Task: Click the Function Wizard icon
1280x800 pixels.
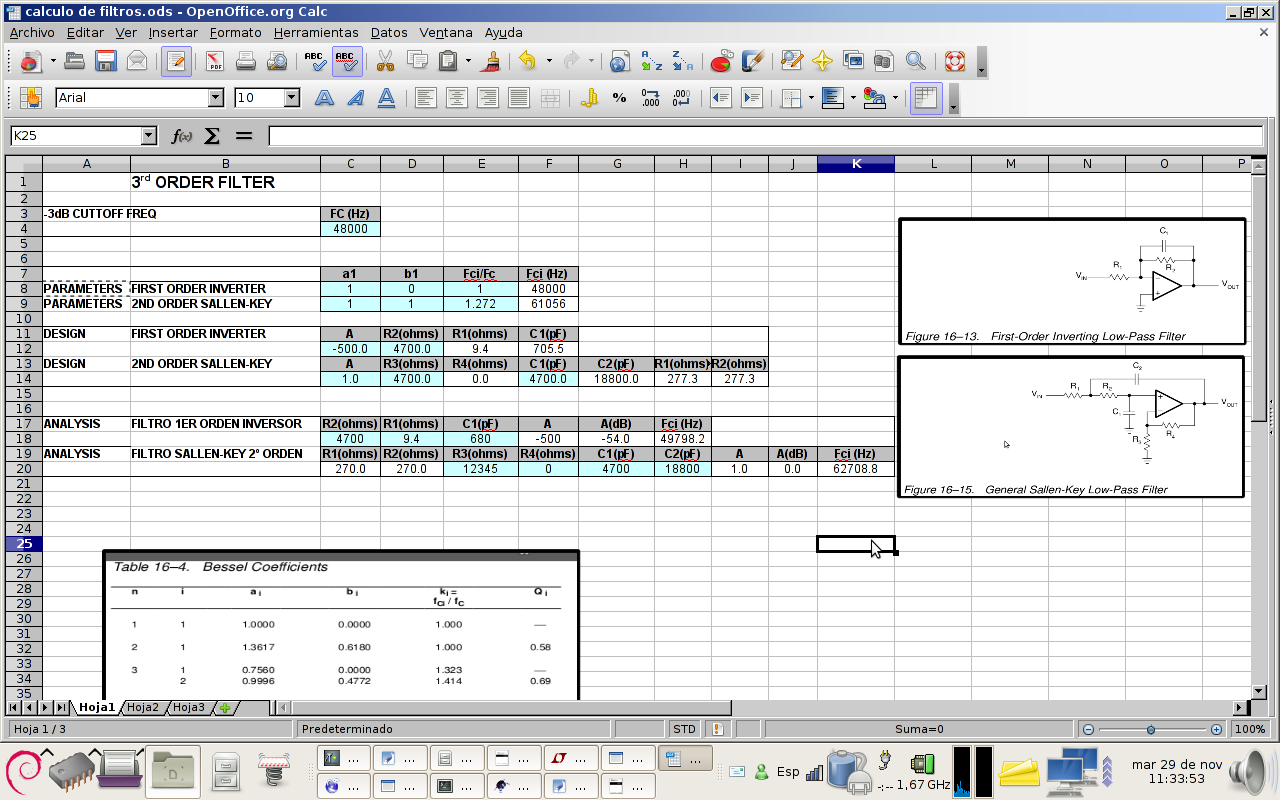Action: click(x=181, y=136)
